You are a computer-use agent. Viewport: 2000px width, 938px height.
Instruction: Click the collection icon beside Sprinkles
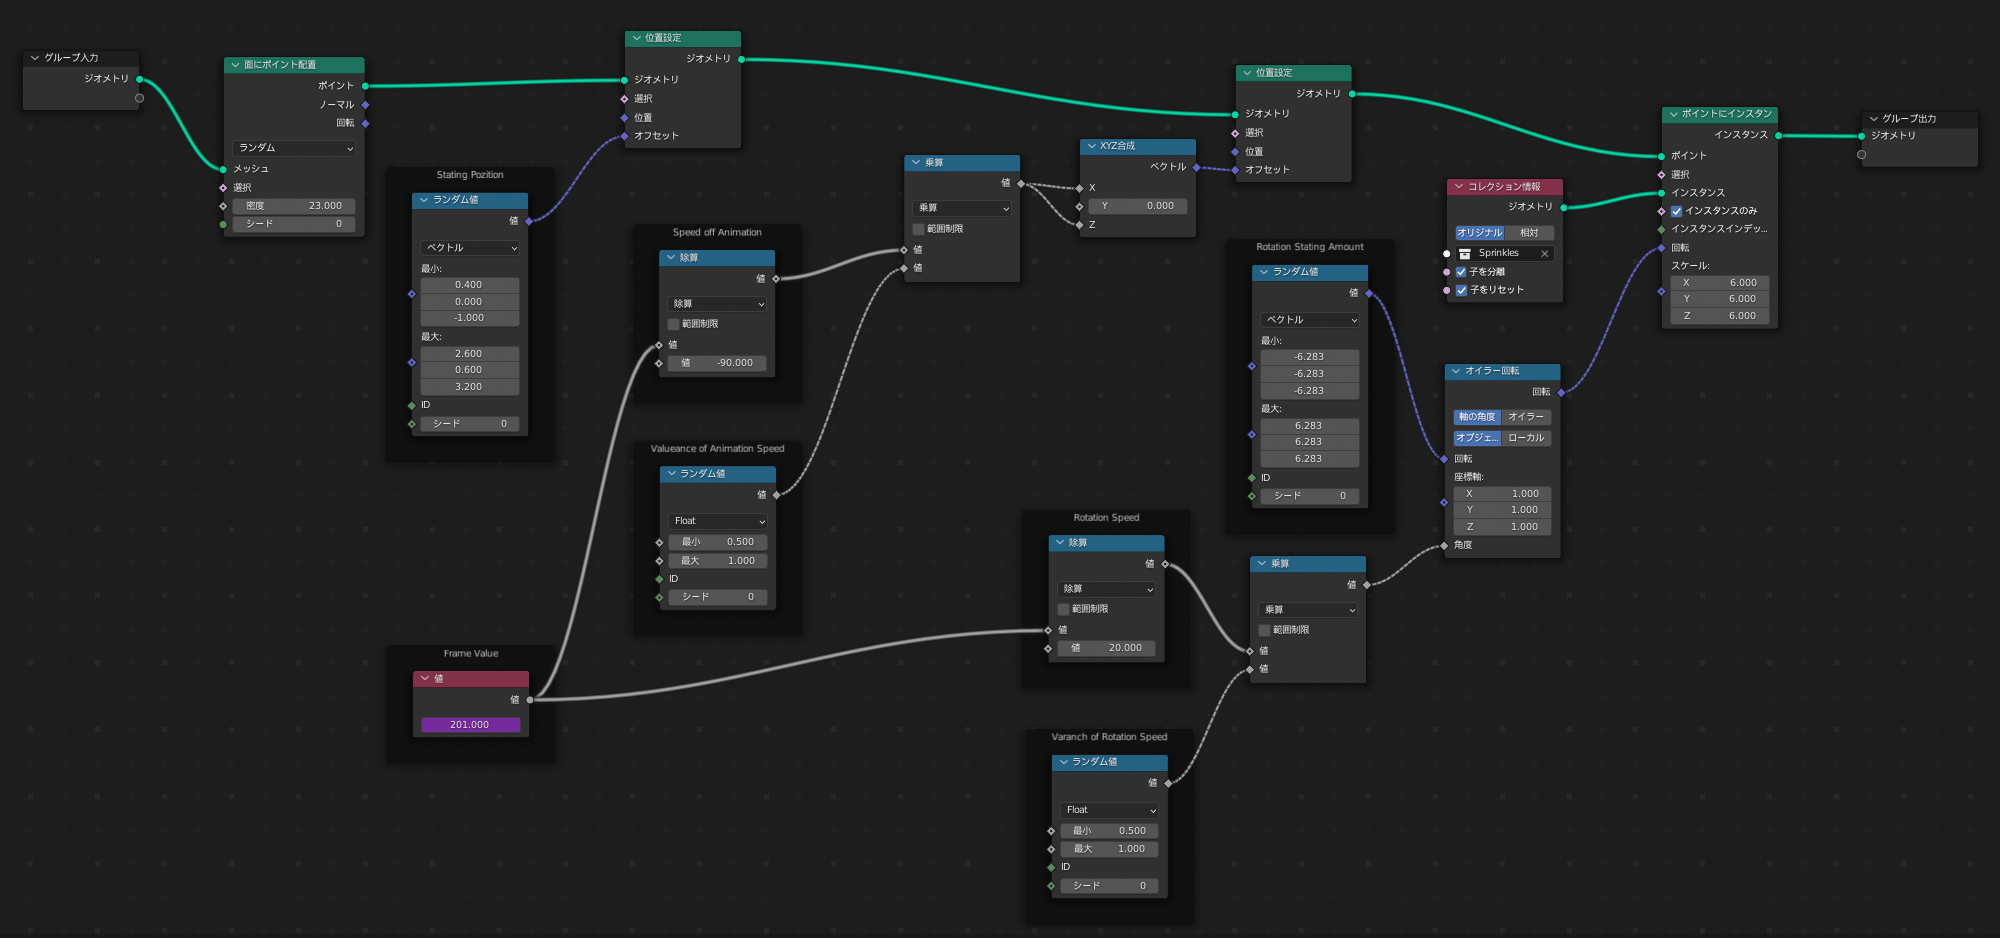point(1465,254)
